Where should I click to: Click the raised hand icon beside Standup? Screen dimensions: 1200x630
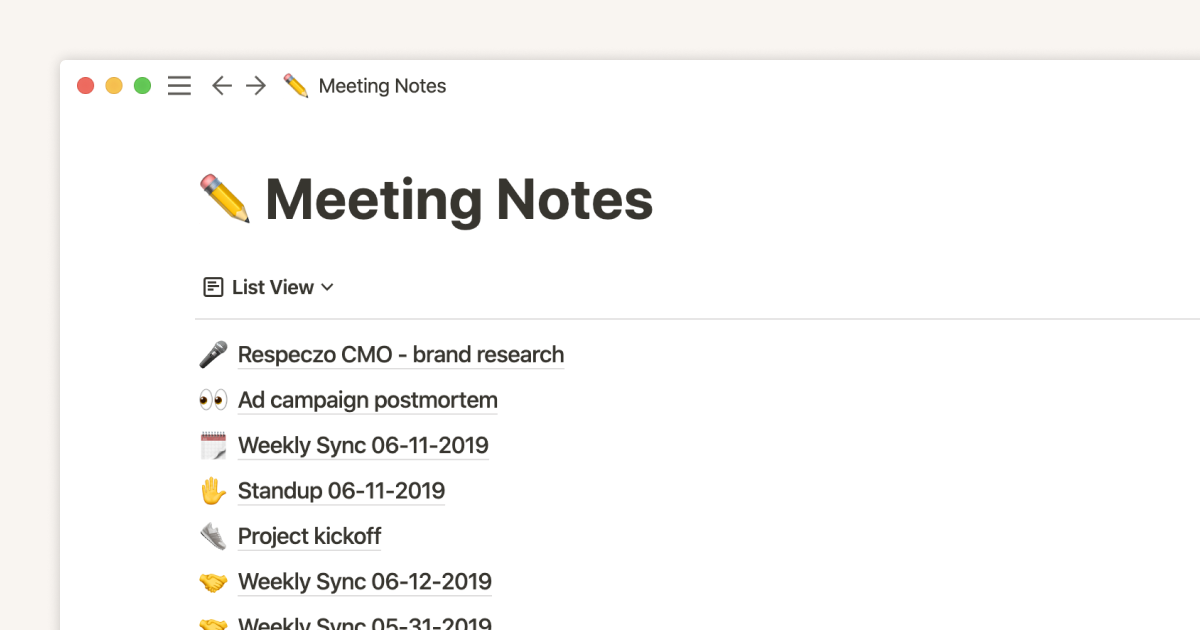[x=213, y=491]
